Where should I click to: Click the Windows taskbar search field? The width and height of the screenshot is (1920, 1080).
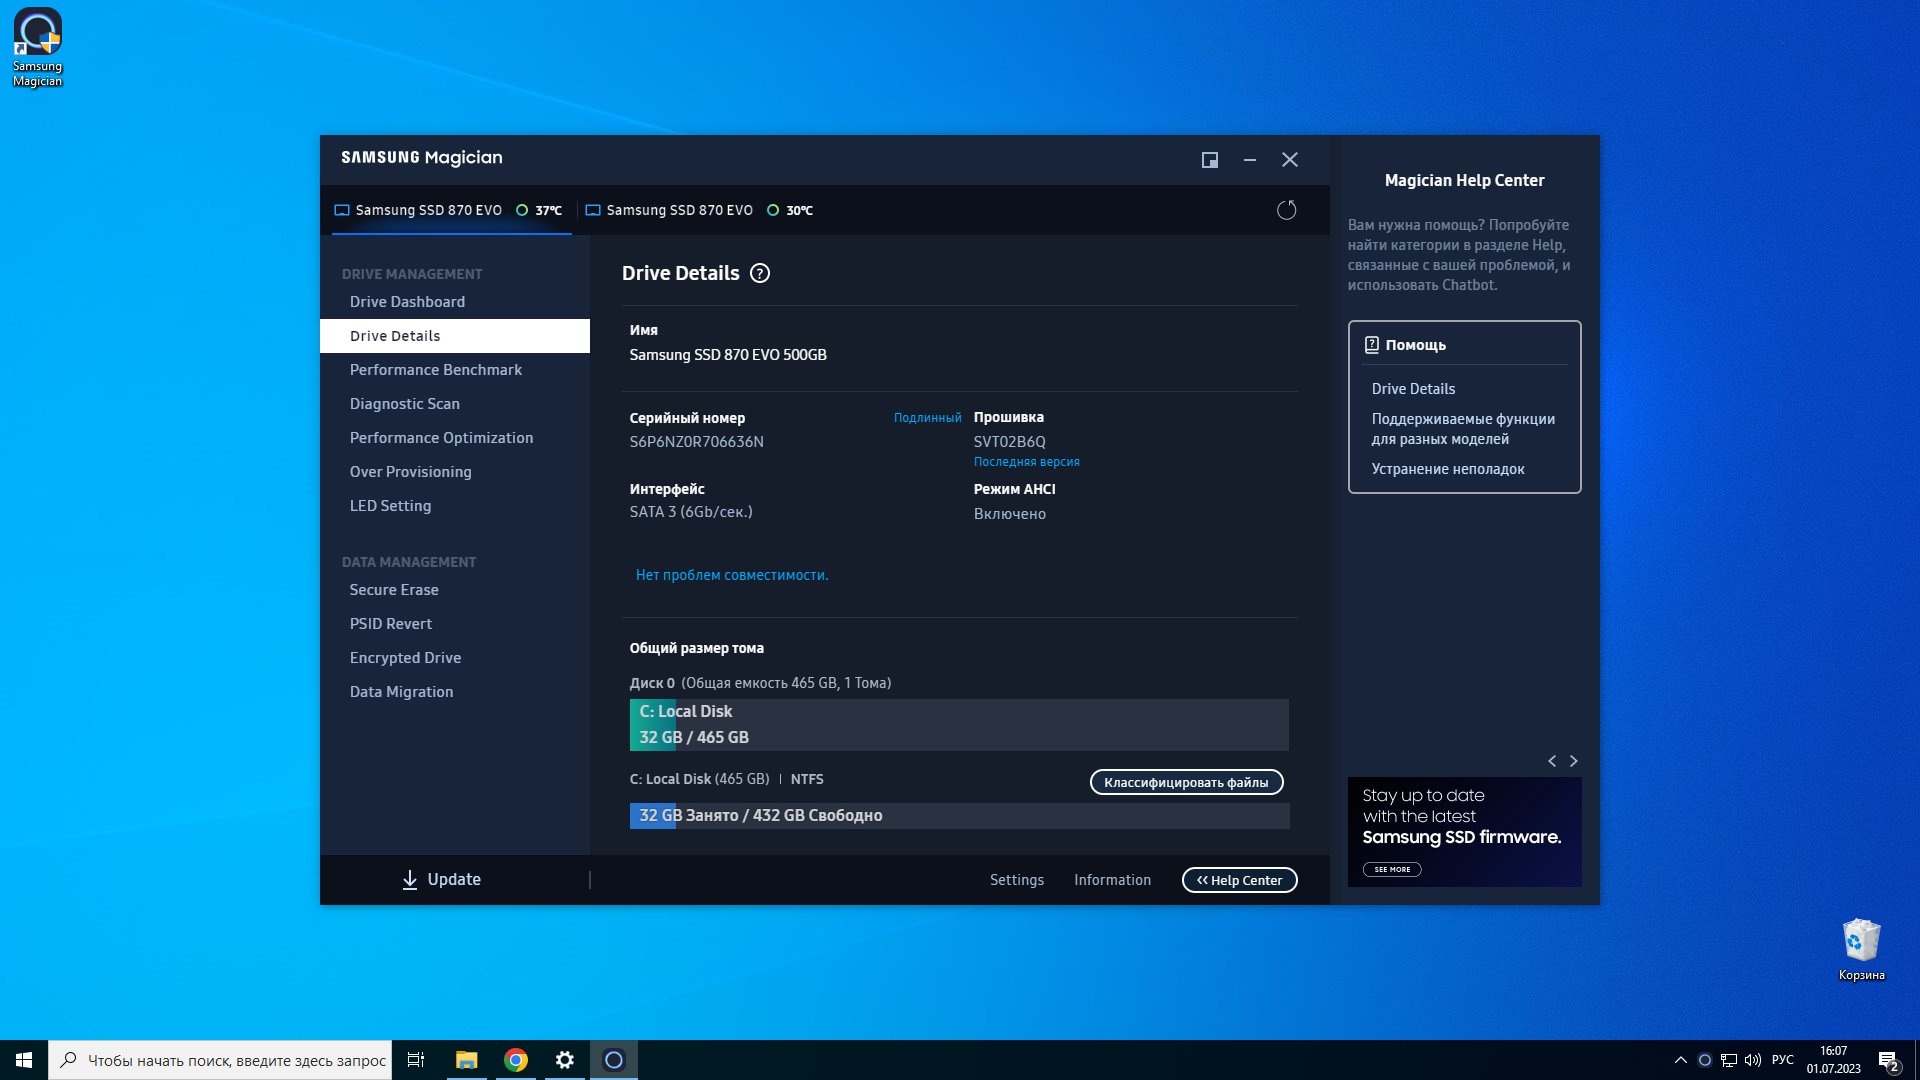pos(220,1060)
